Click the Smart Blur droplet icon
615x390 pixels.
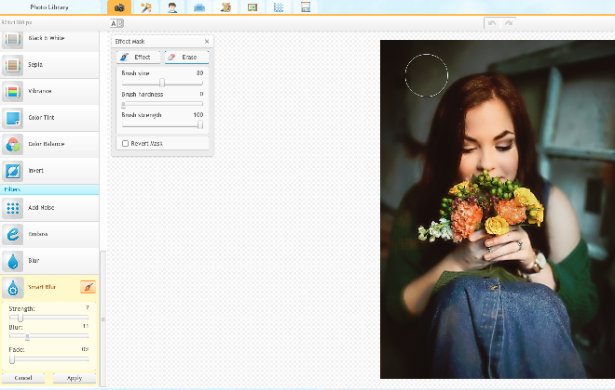pyautogui.click(x=13, y=288)
